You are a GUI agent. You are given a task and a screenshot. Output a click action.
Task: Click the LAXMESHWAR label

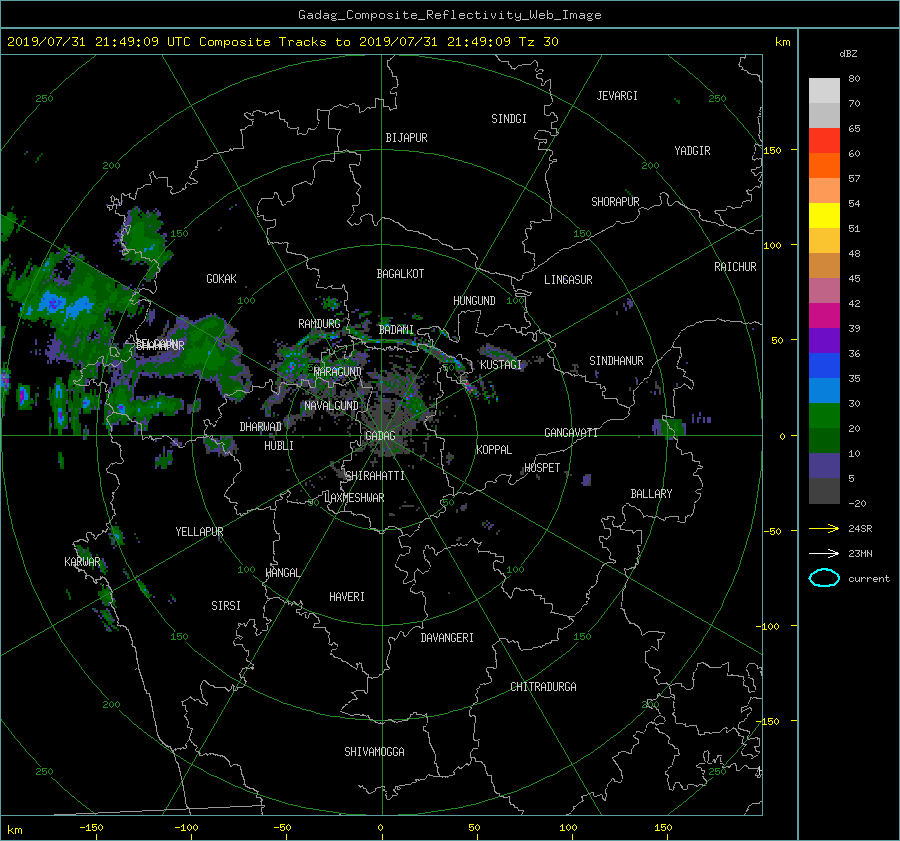354,498
